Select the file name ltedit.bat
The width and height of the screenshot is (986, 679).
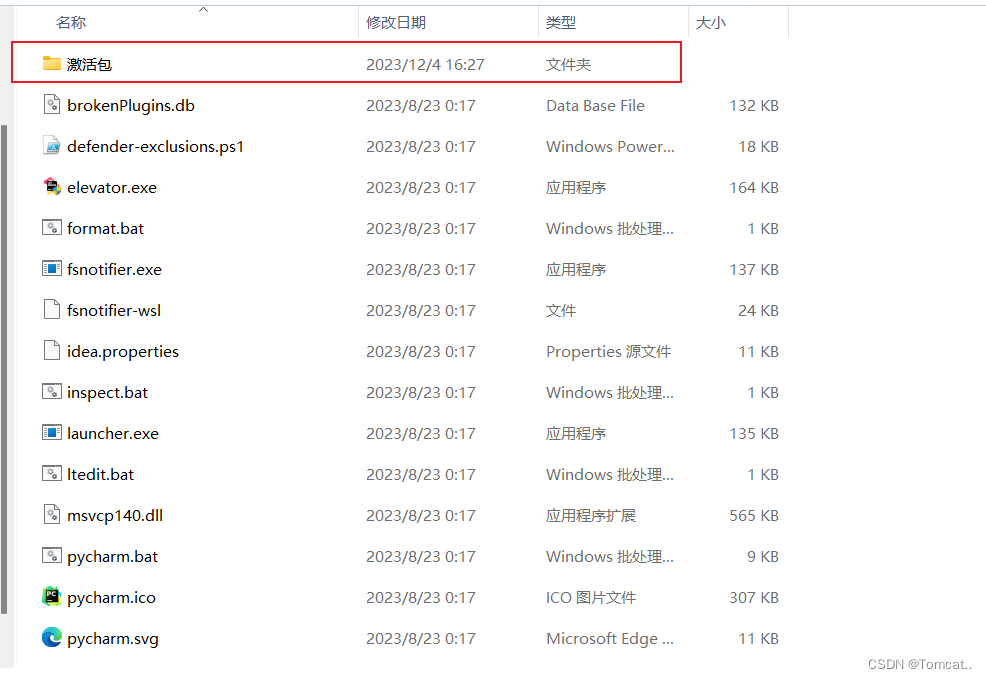pyautogui.click(x=101, y=474)
